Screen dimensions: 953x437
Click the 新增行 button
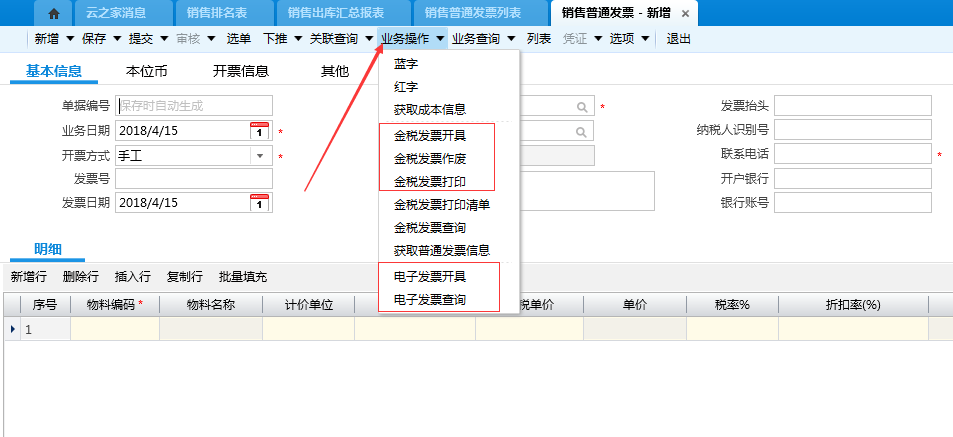[x=30, y=276]
